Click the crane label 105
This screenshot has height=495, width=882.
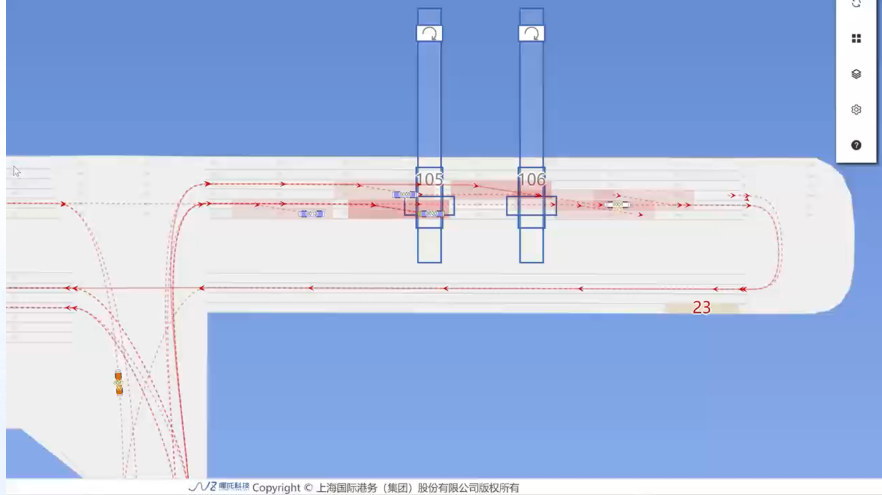(429, 180)
